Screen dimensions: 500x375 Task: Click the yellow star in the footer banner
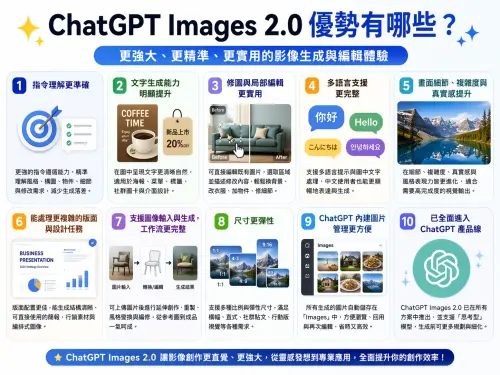tap(58, 358)
